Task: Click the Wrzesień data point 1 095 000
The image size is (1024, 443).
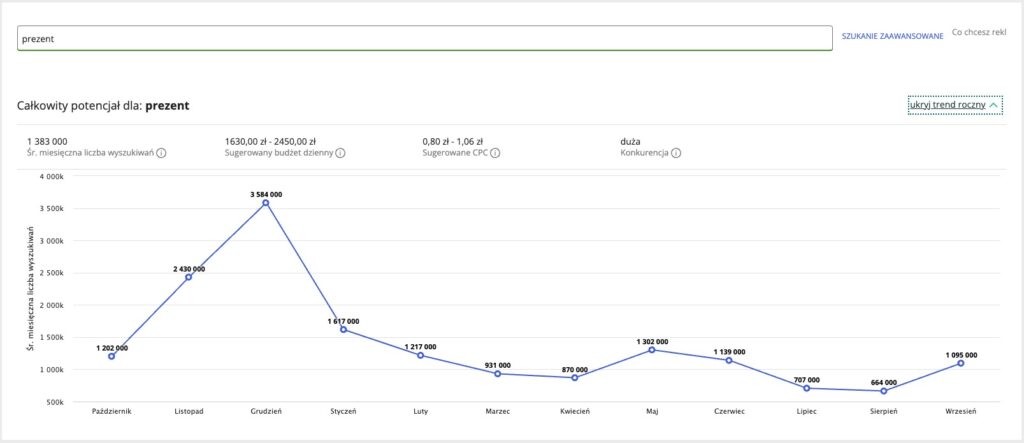Action: click(960, 363)
